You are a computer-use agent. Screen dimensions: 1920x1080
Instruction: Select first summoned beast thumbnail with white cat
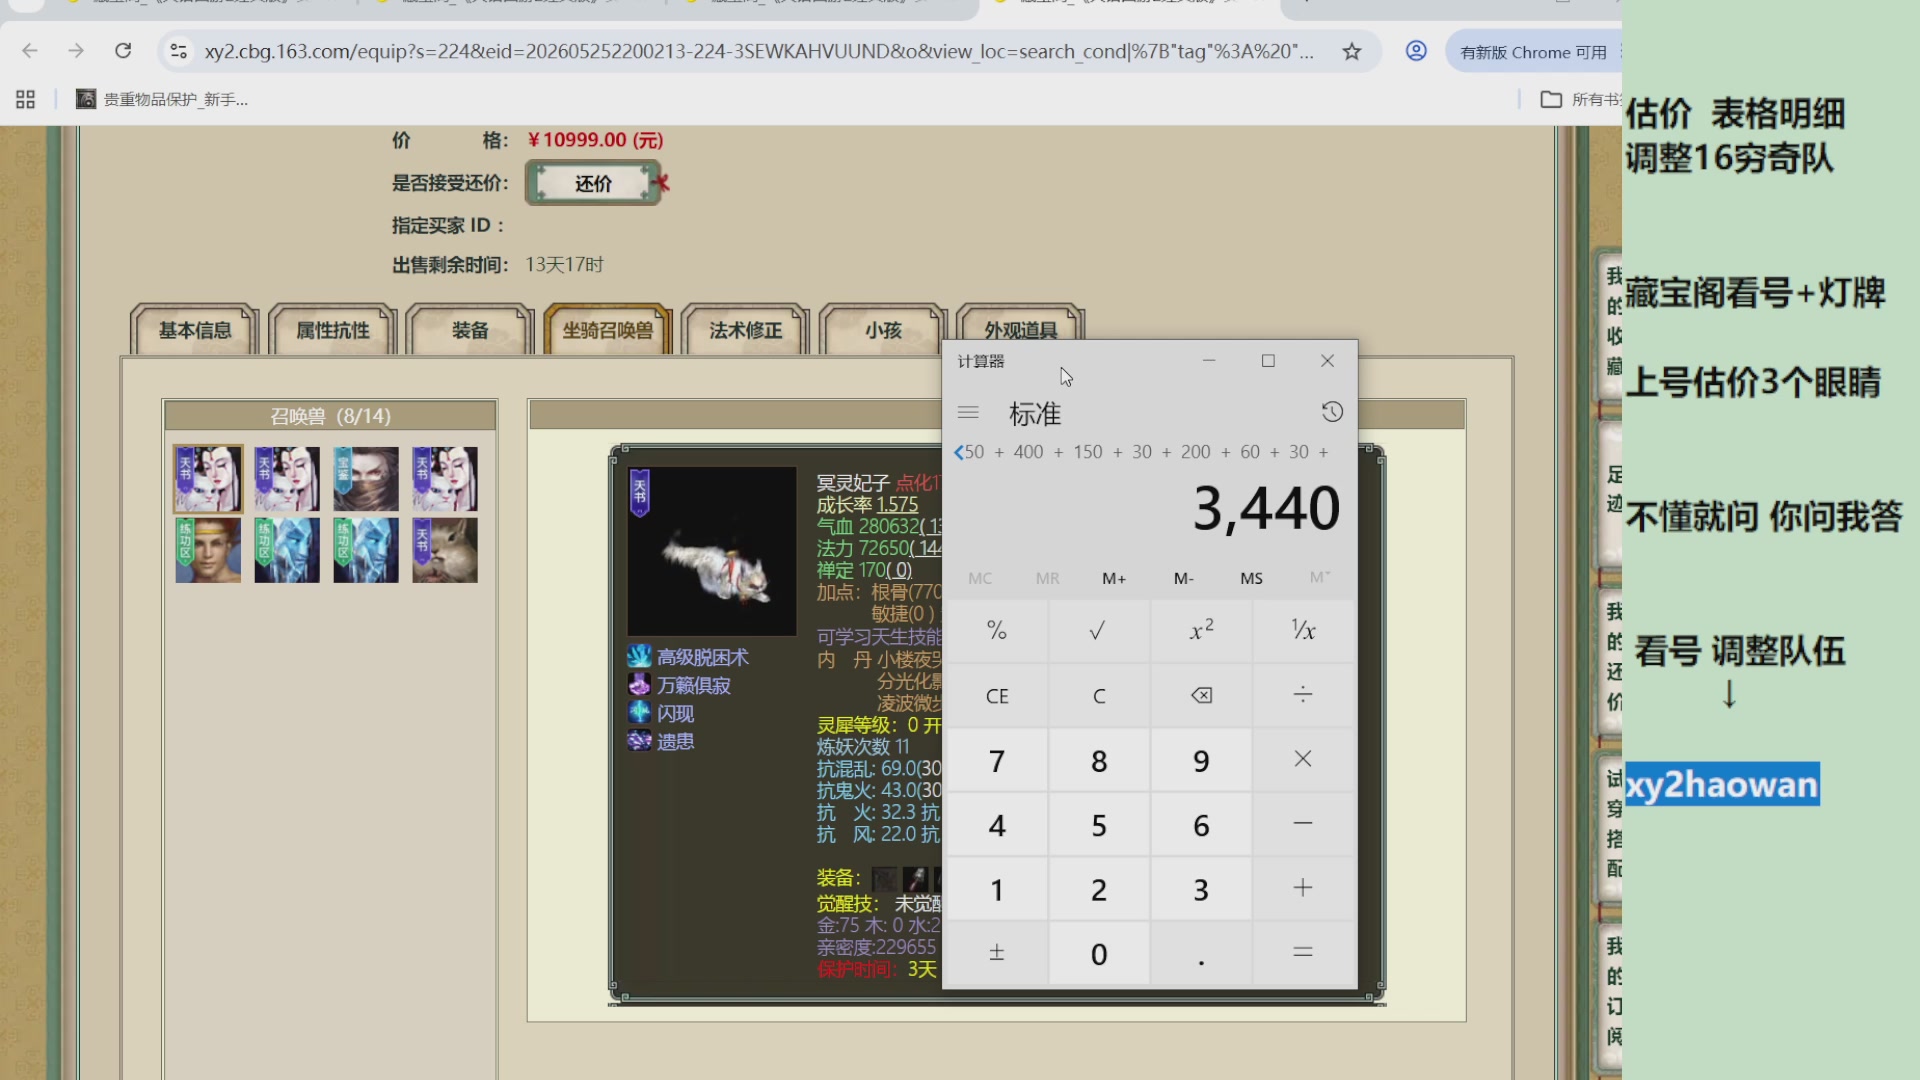point(208,479)
